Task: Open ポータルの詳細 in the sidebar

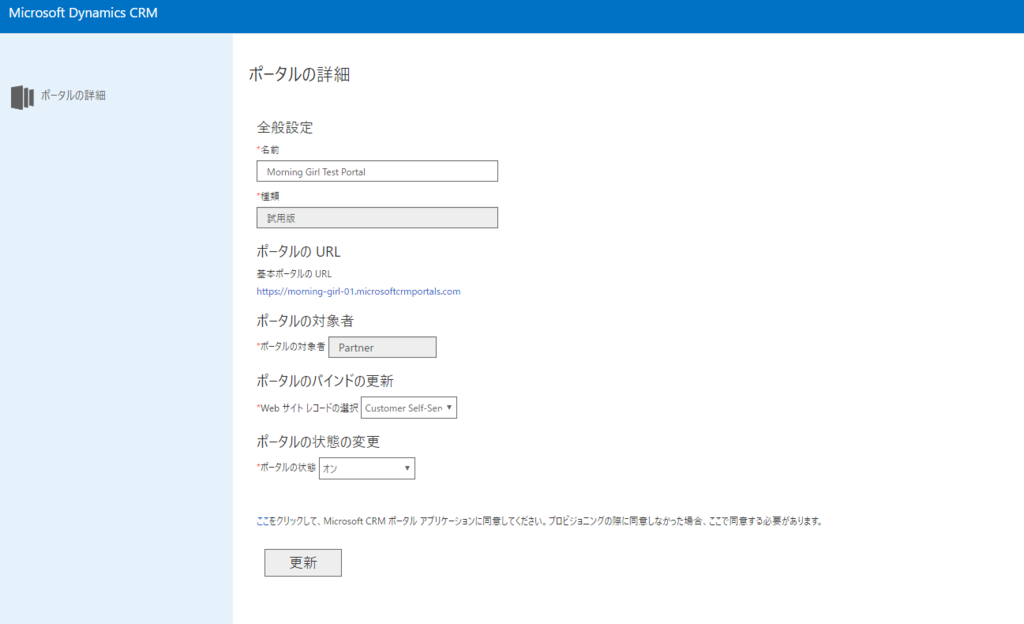Action: click(73, 95)
